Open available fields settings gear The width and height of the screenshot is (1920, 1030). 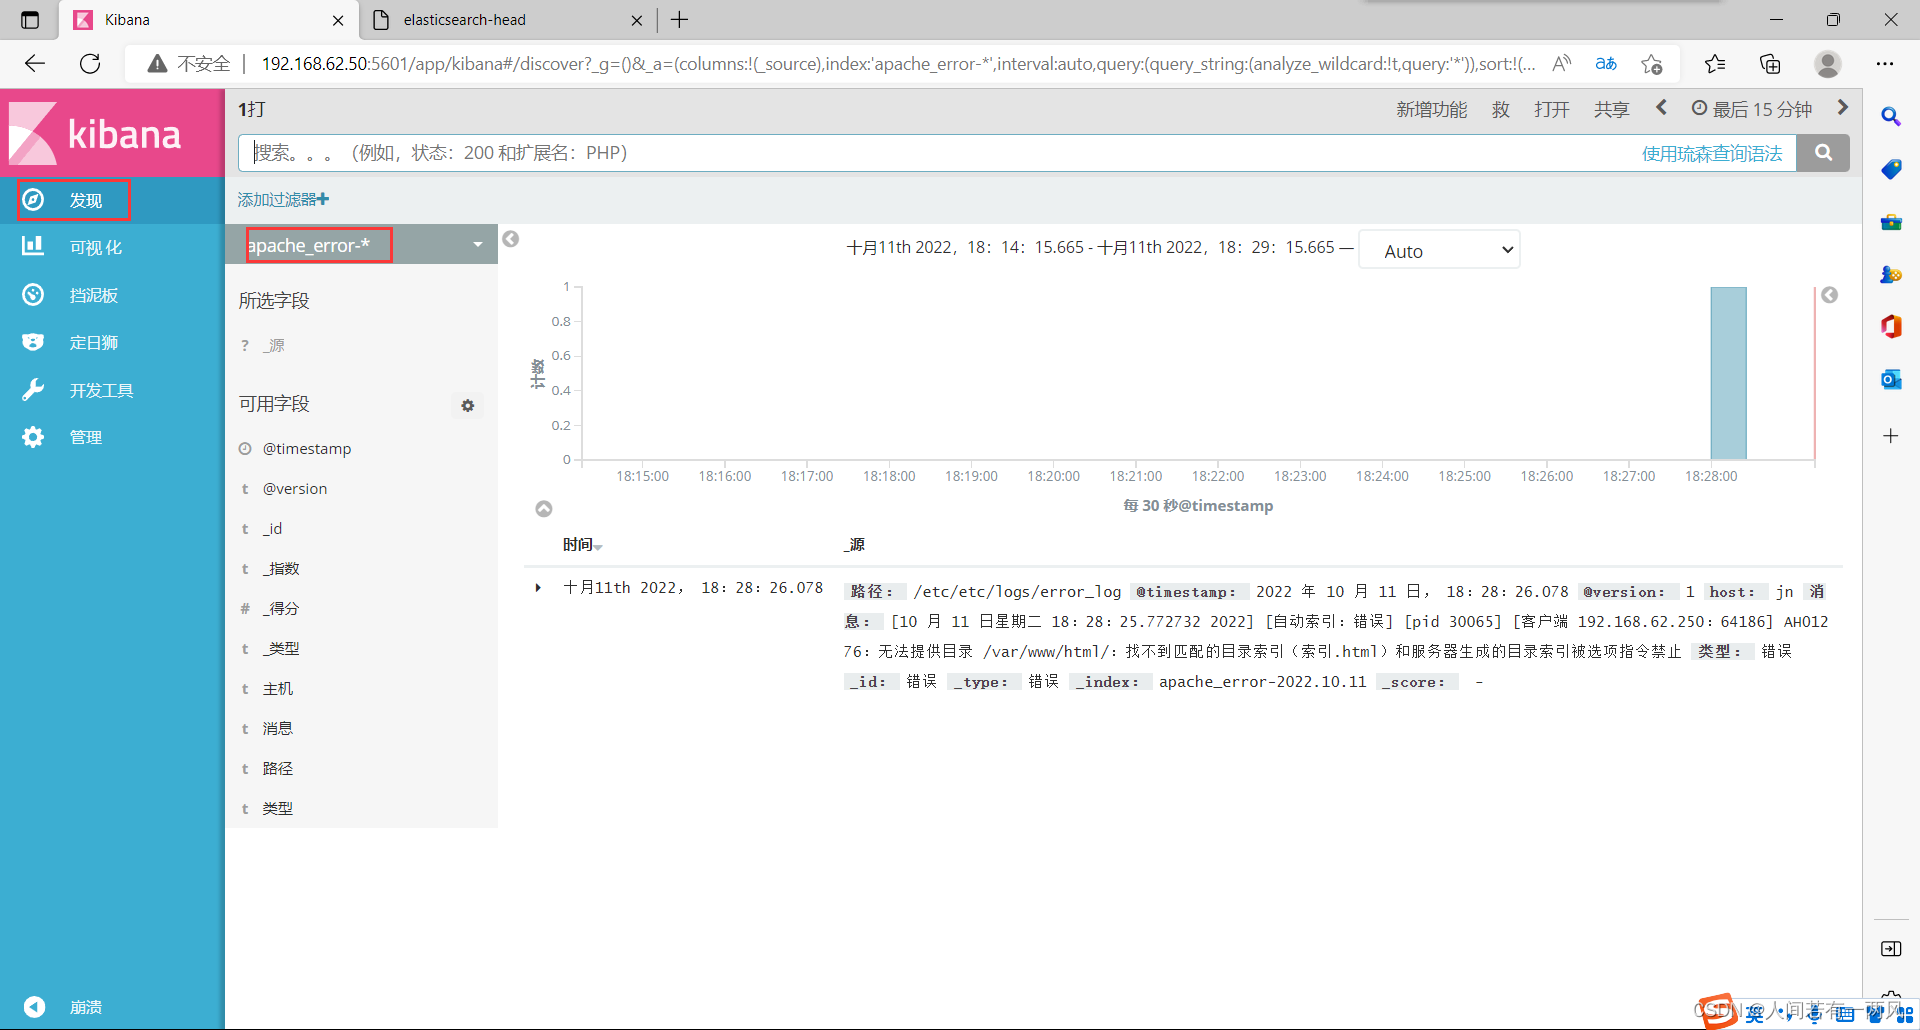click(x=468, y=405)
